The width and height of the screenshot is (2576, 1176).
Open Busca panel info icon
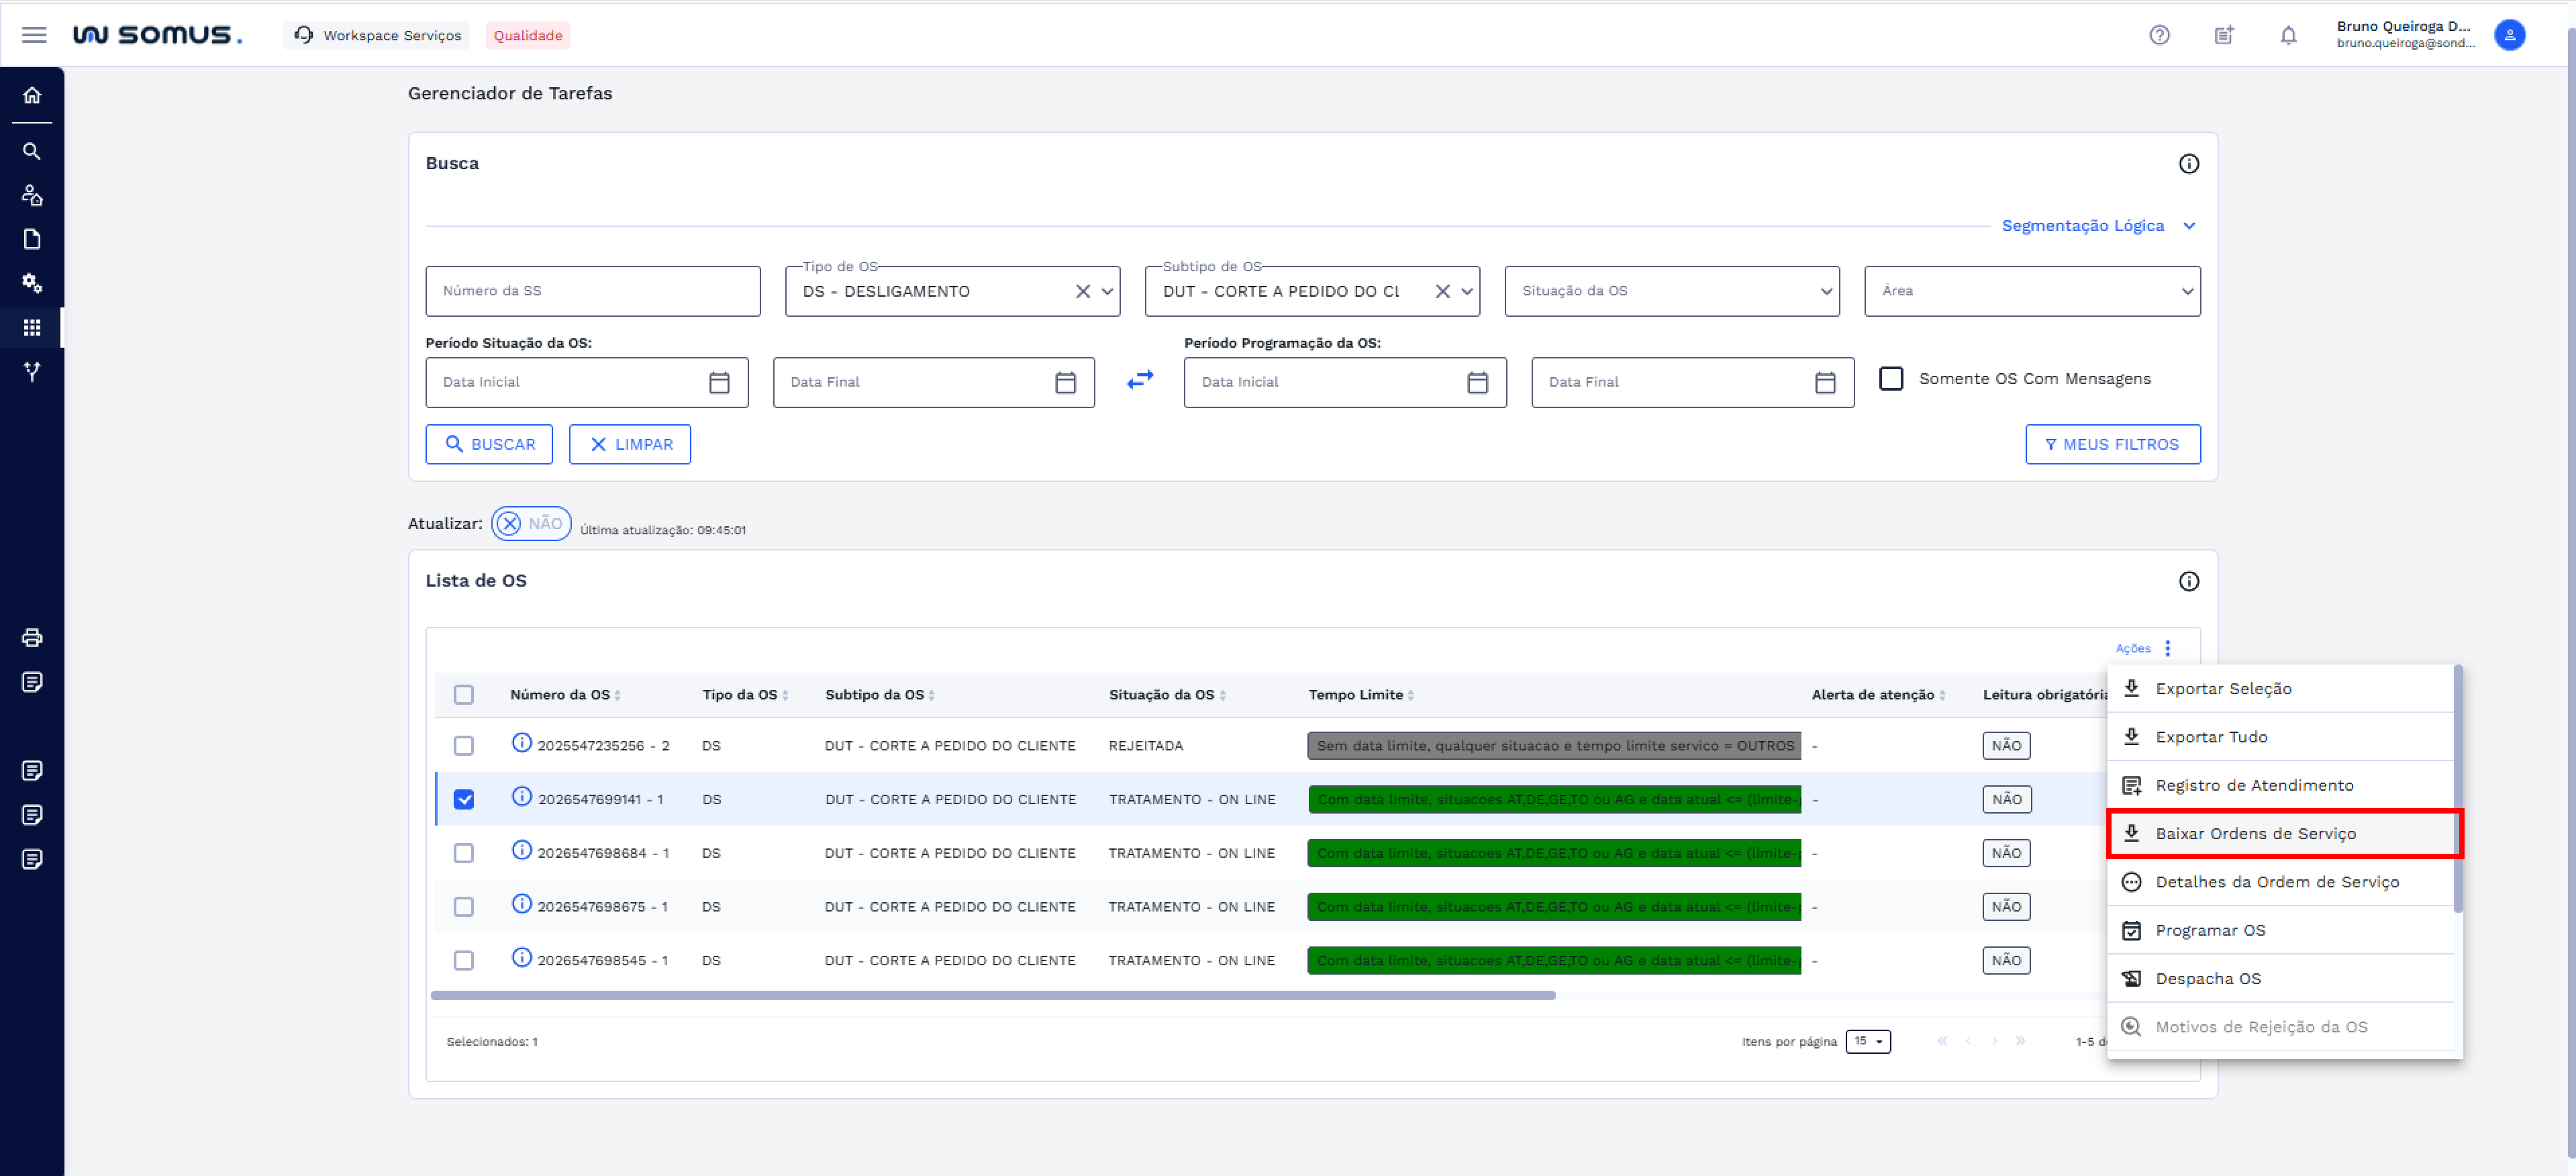(x=2188, y=164)
